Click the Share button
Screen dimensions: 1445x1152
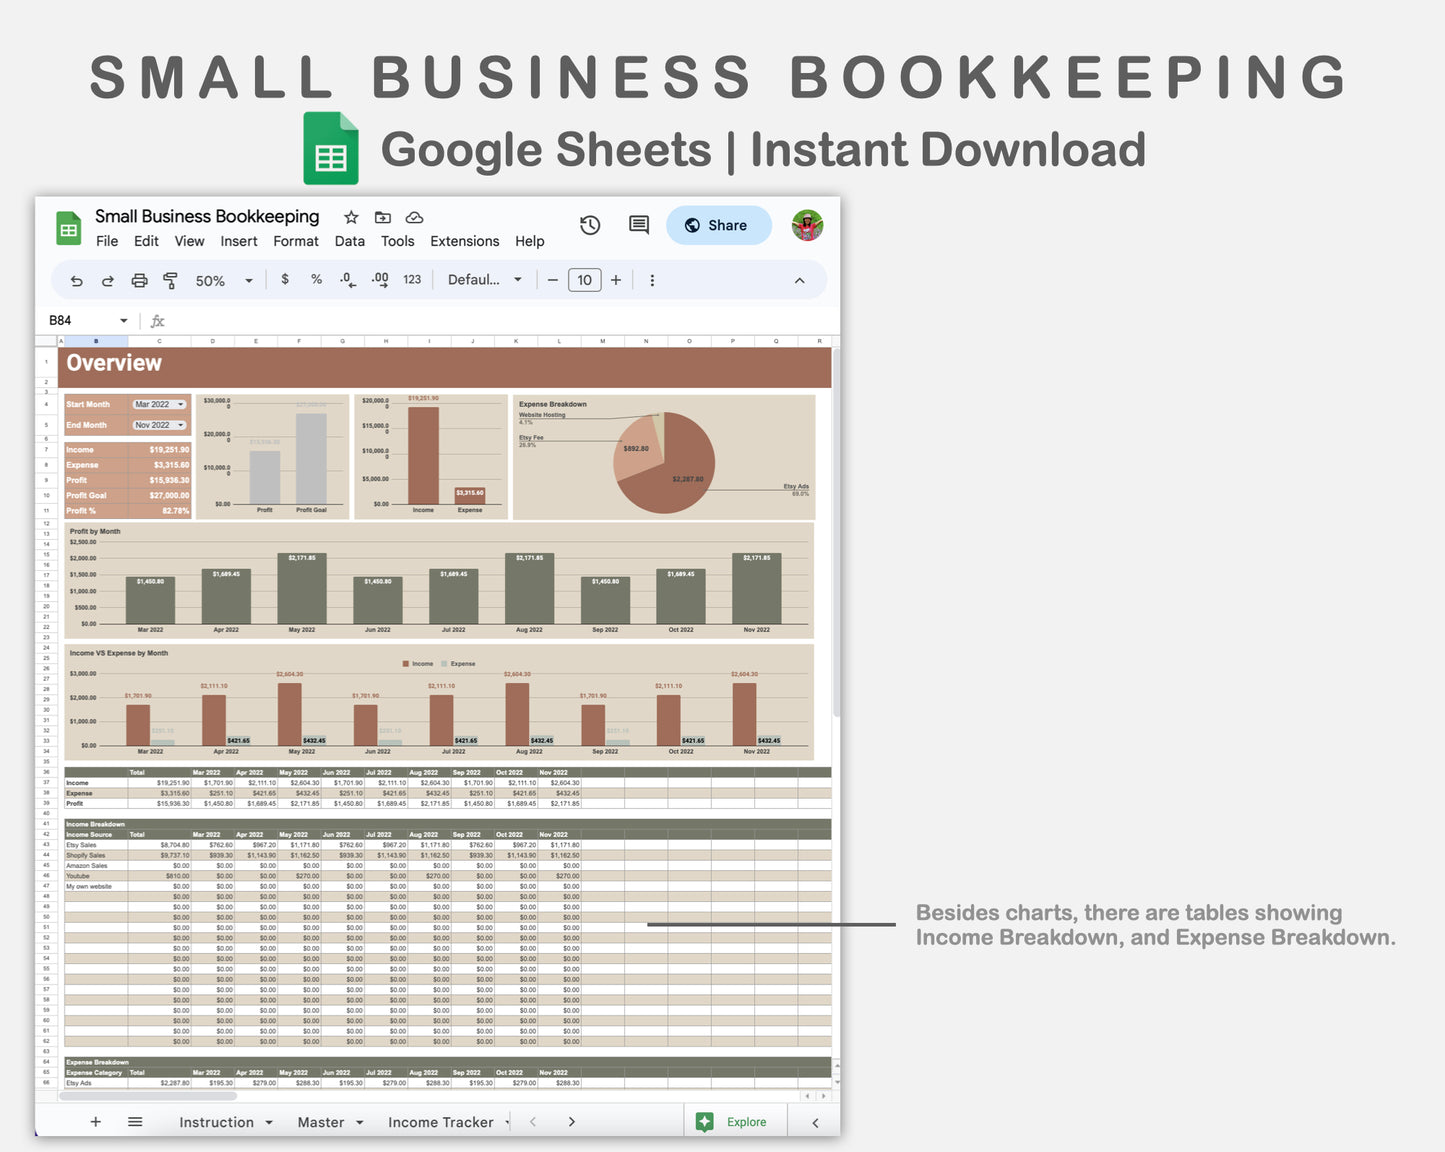click(718, 225)
